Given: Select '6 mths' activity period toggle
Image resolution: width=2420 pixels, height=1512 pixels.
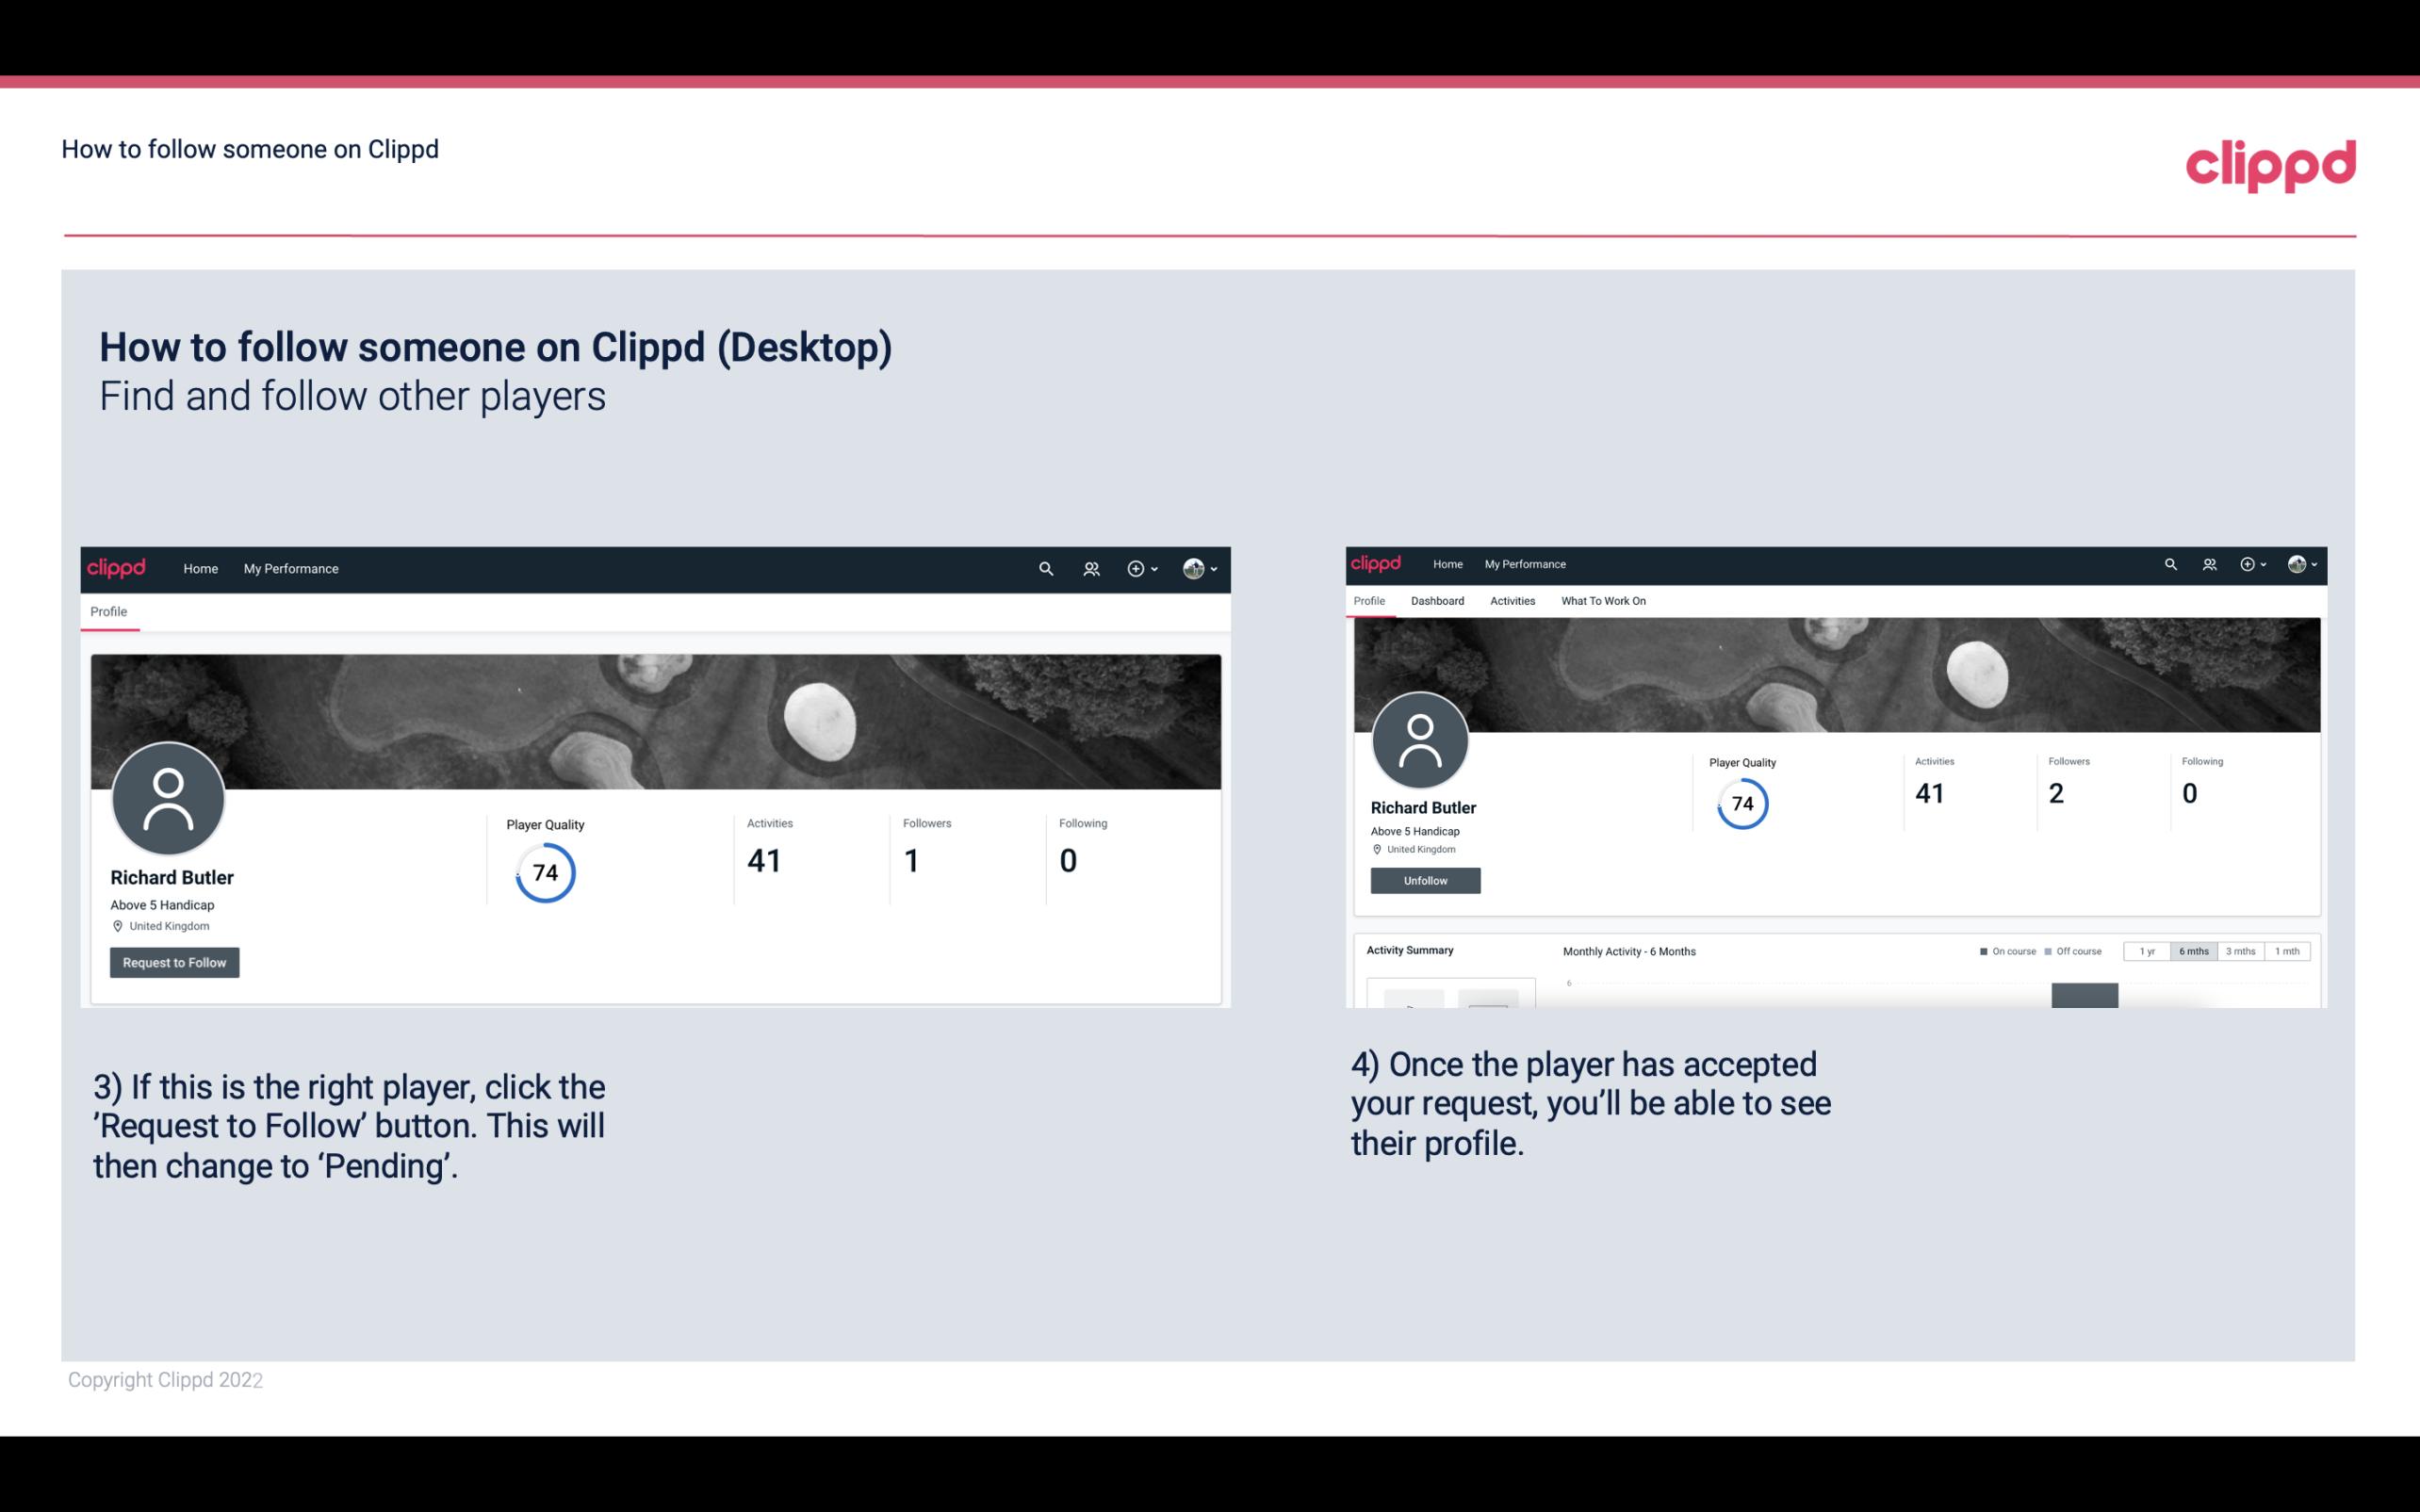Looking at the screenshot, I should [2194, 951].
